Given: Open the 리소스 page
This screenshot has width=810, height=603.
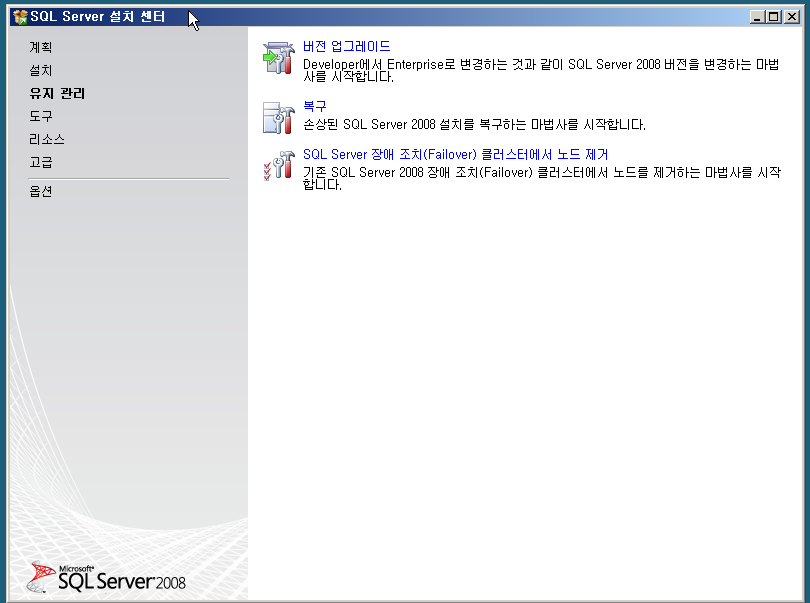Looking at the screenshot, I should point(47,140).
